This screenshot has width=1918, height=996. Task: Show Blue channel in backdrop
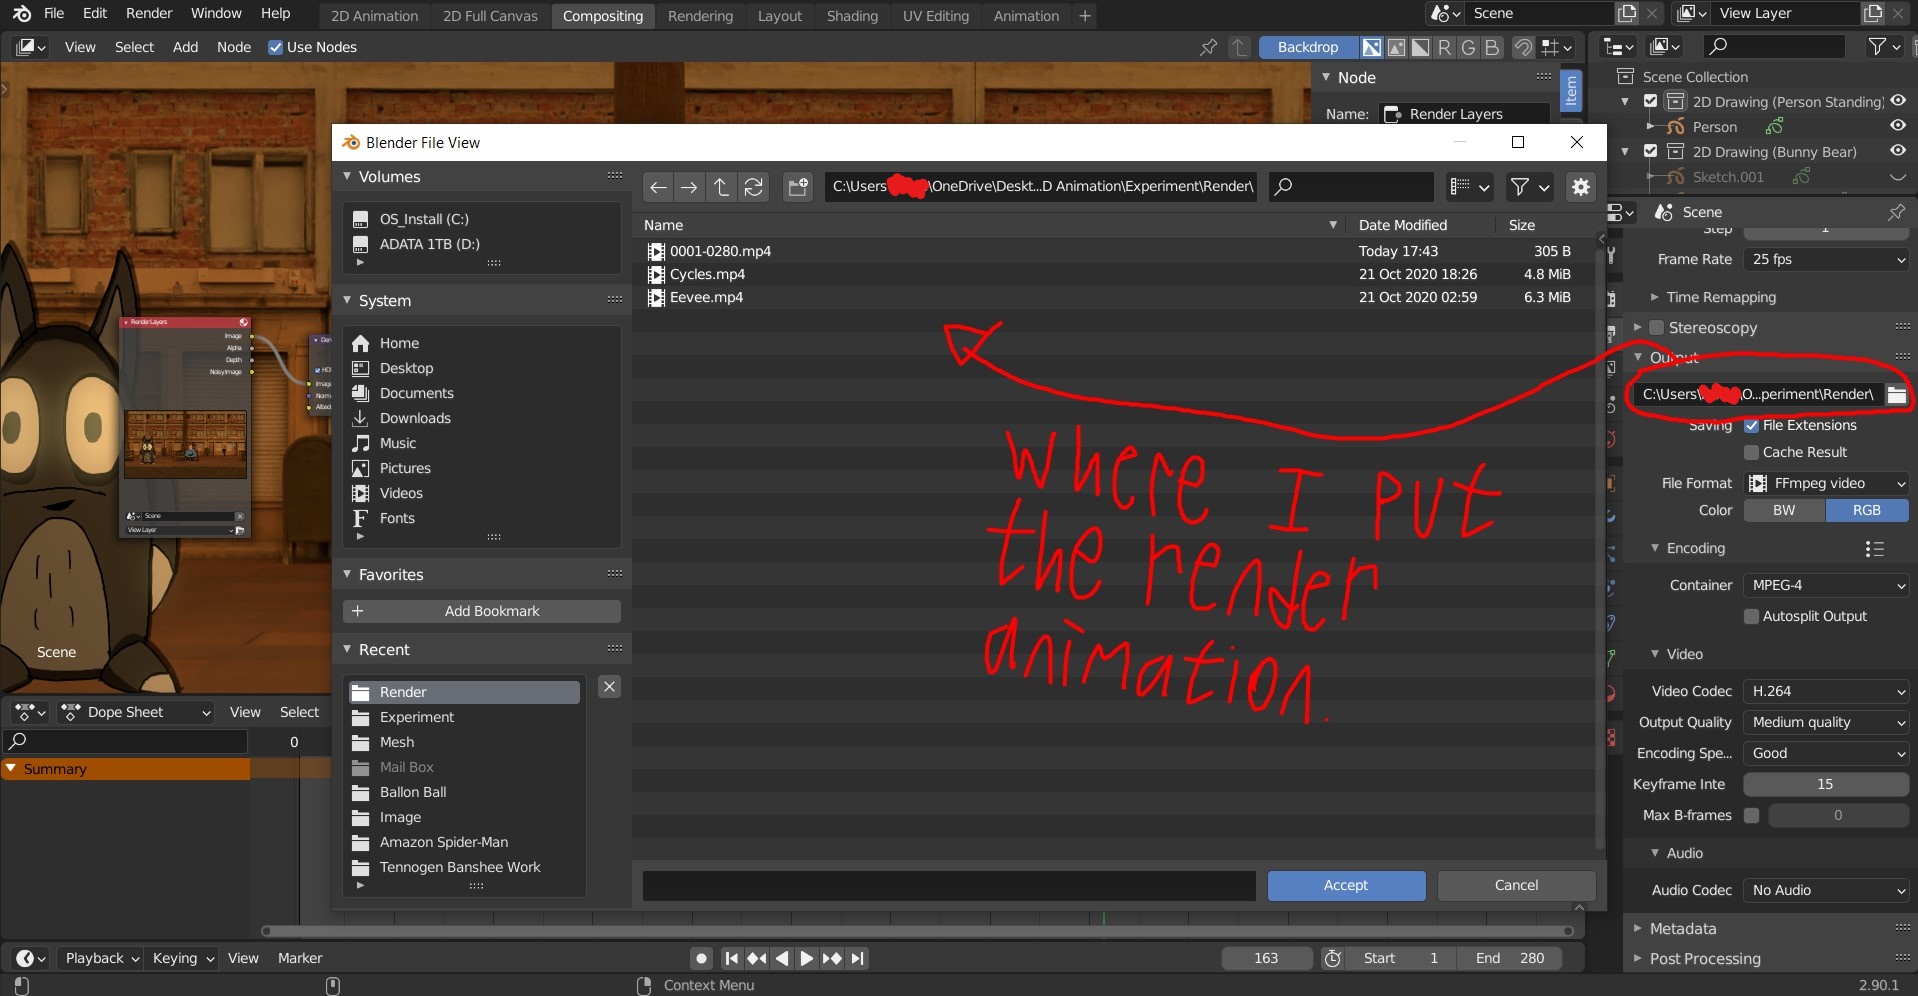coord(1492,47)
